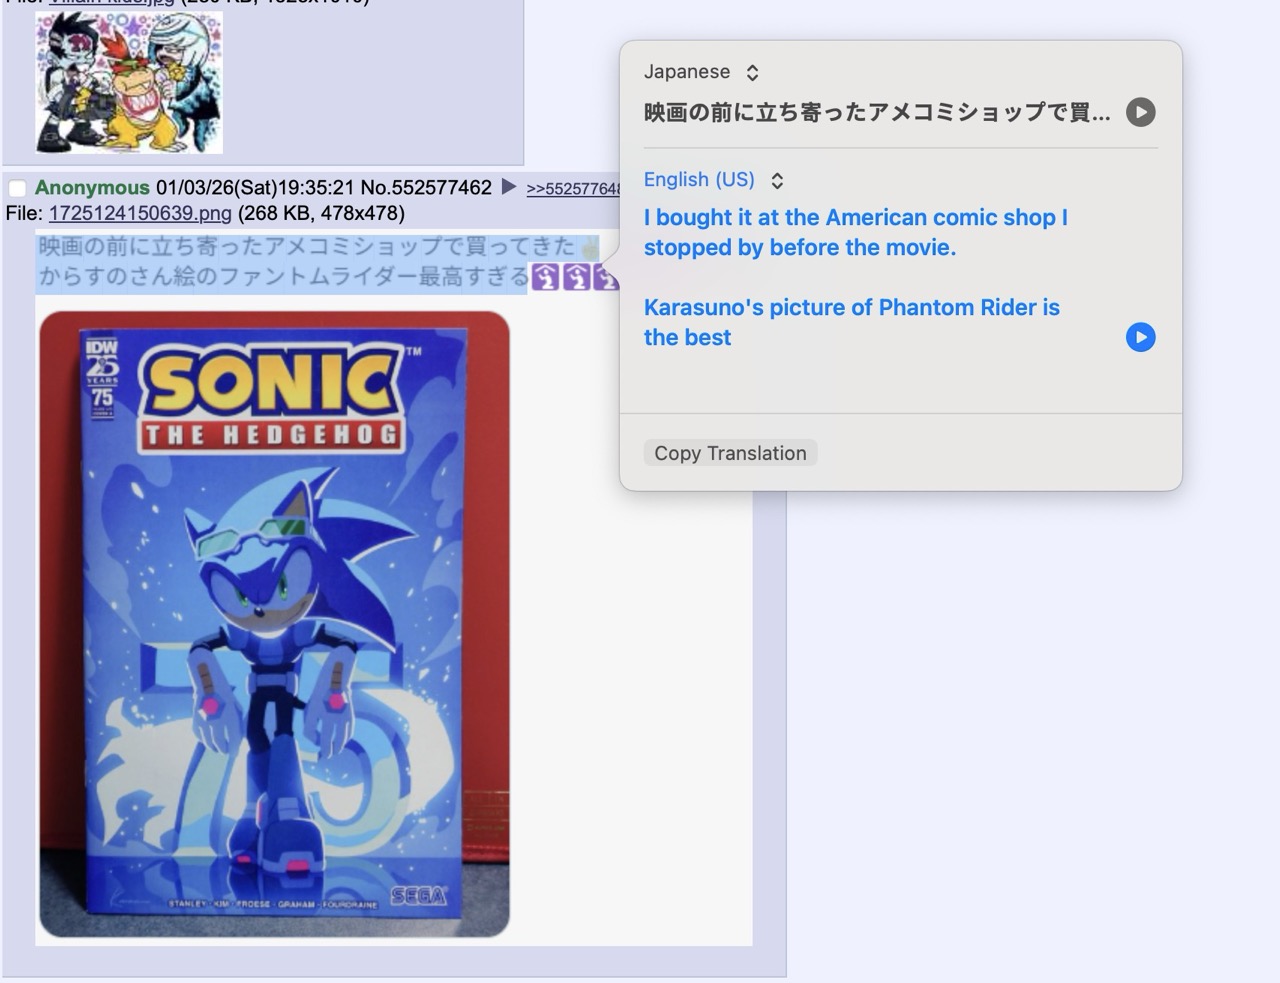This screenshot has height=983, width=1280.
Task: Follow the >>552577648 reply backlink
Action: pyautogui.click(x=573, y=188)
